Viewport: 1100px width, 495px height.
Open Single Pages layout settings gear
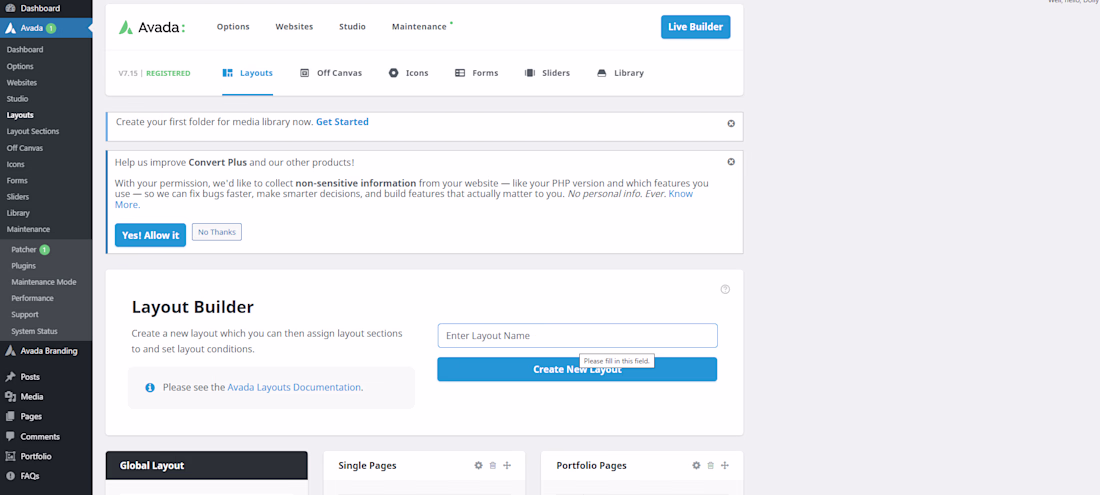478,466
